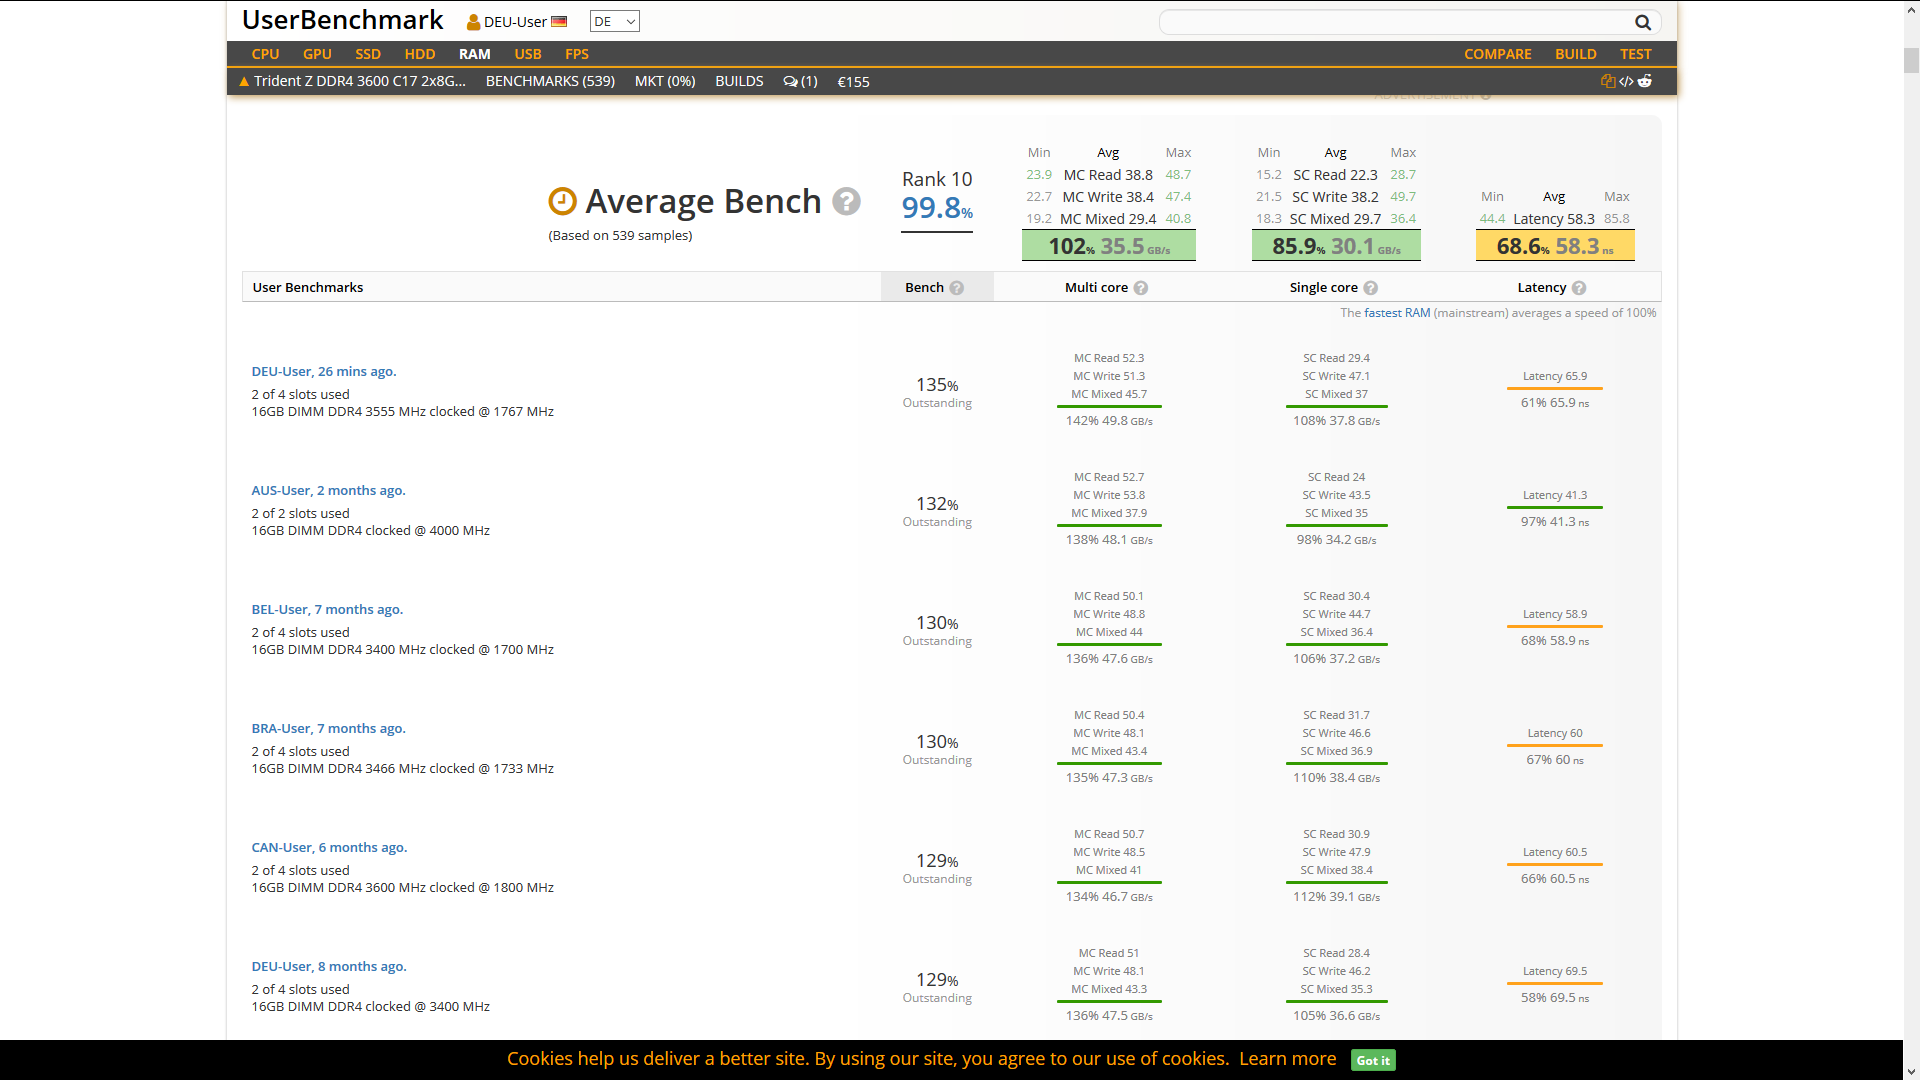Click the copy link icon
The height and width of the screenshot is (1080, 1920).
click(x=1607, y=81)
